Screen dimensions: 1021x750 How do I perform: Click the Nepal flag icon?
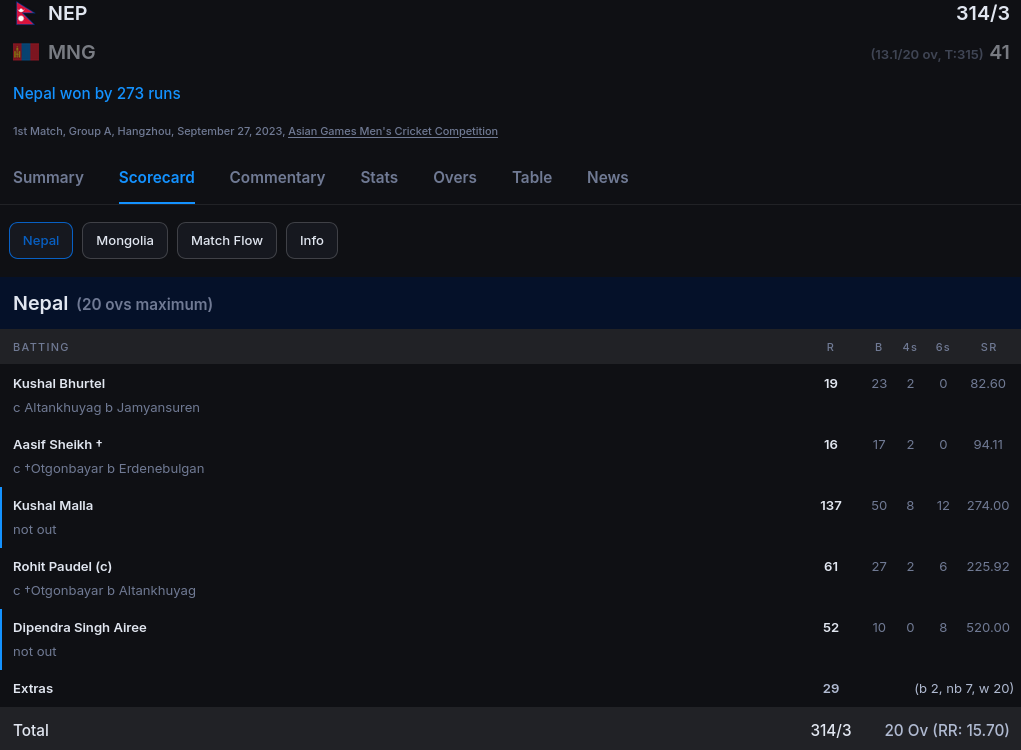tap(25, 14)
